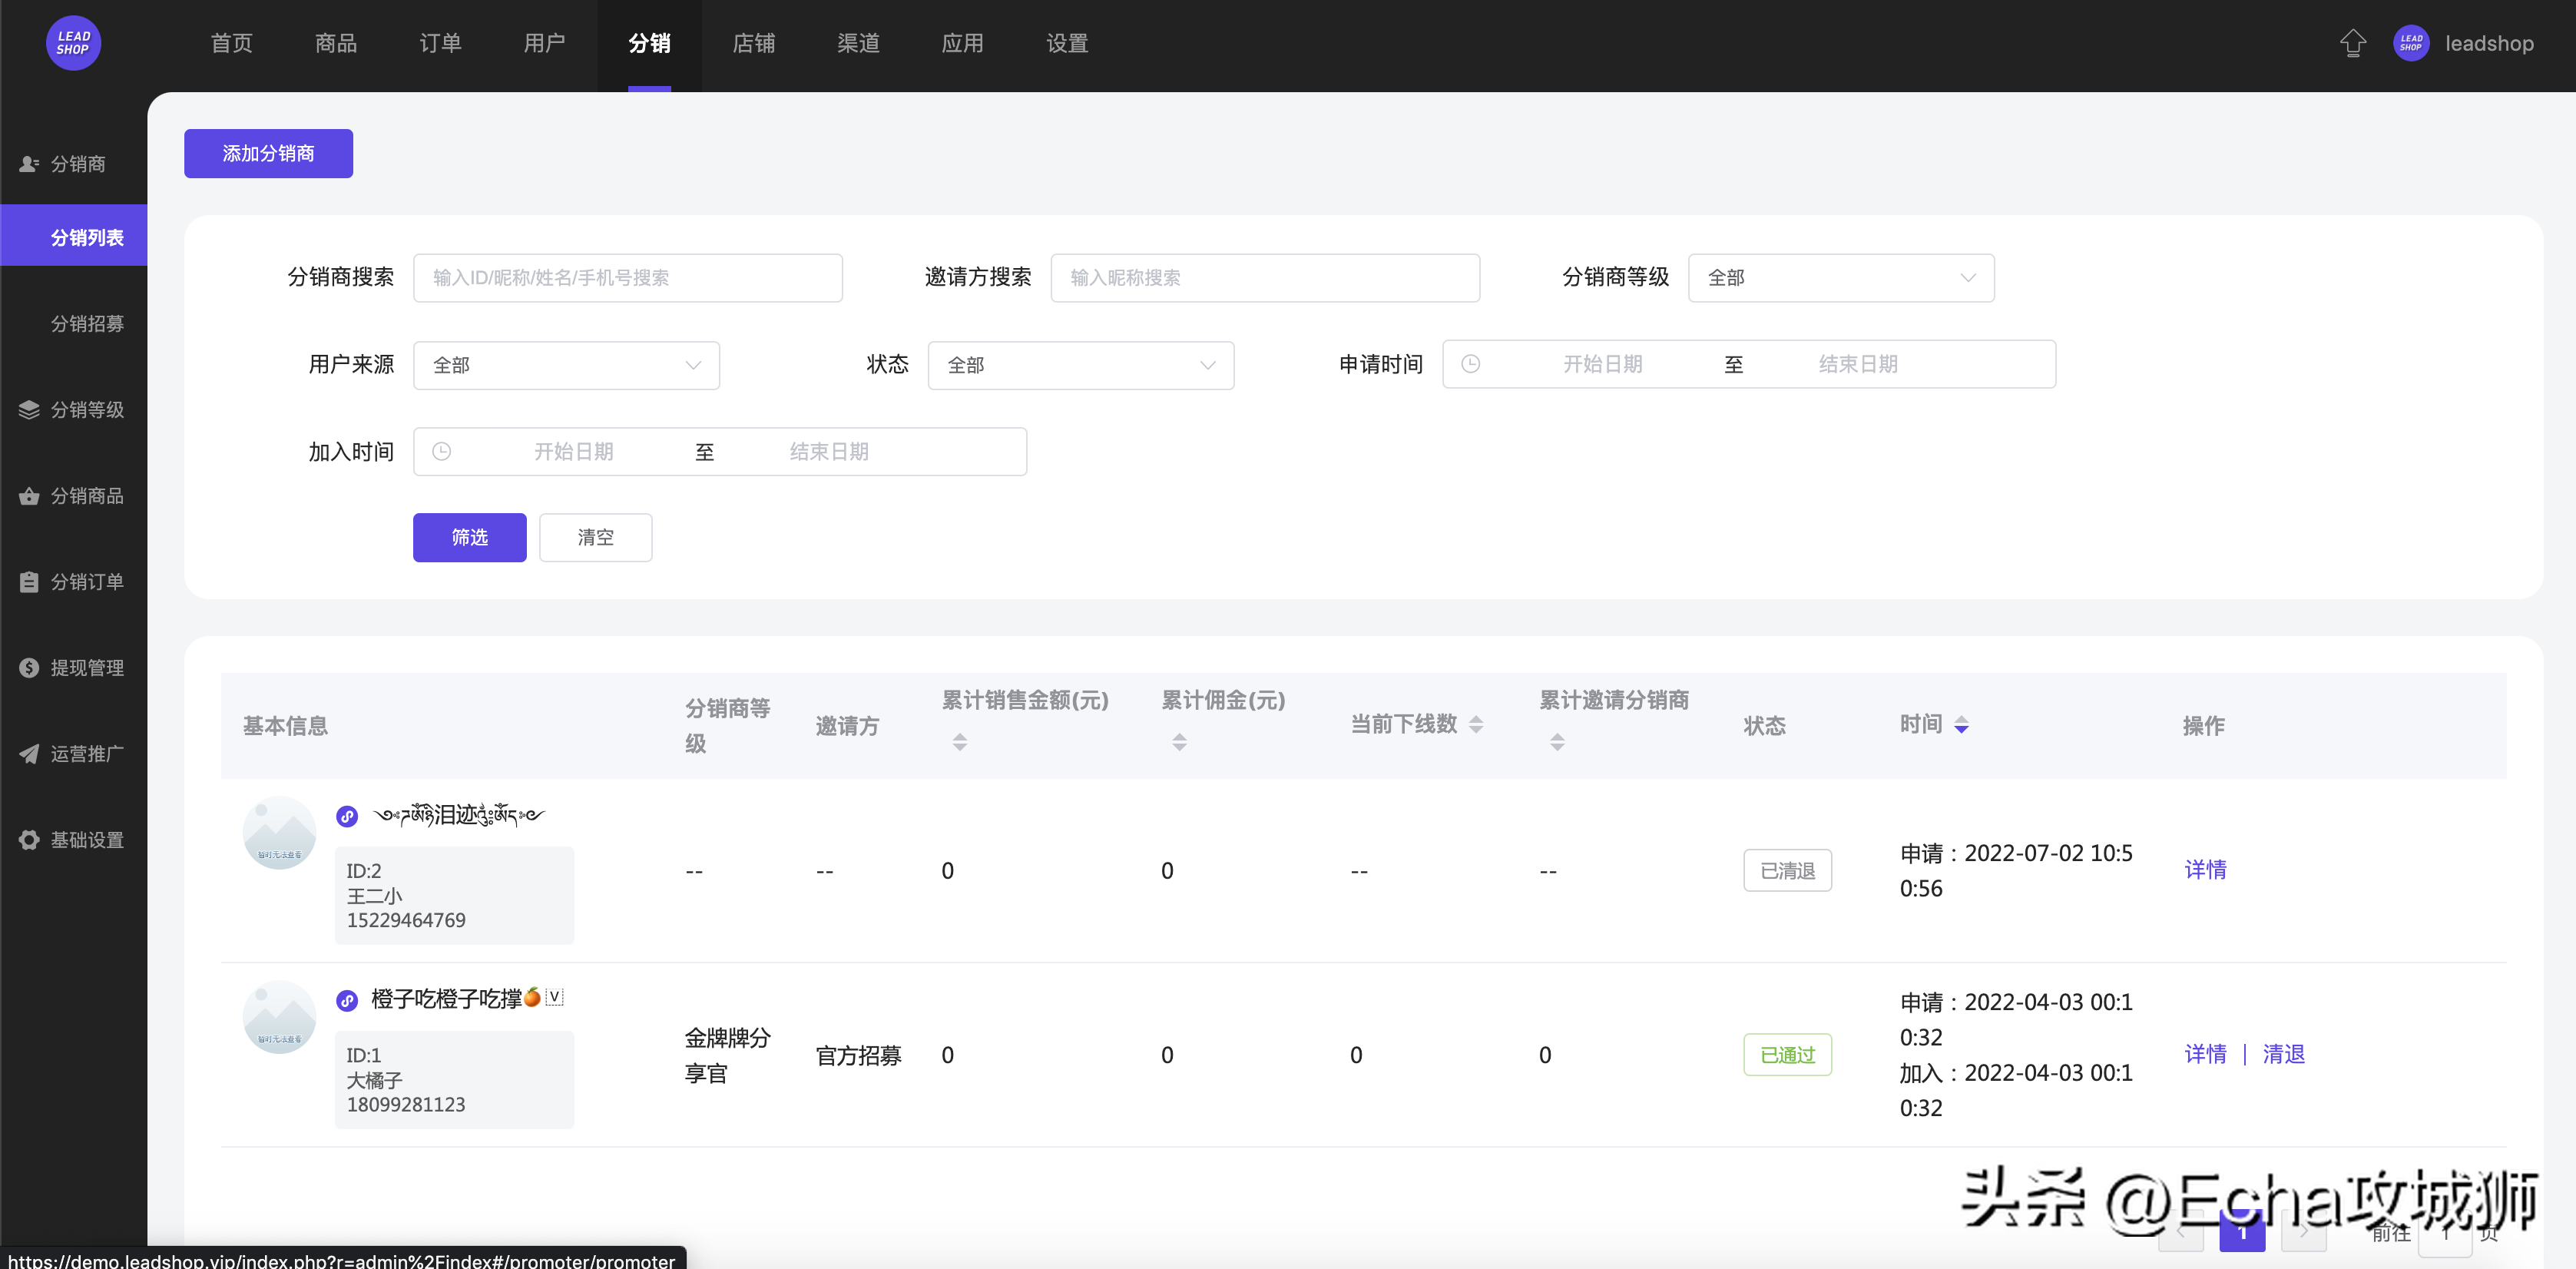2576x1269 pixels.
Task: Click phone number 15229464769
Action: [x=406, y=919]
